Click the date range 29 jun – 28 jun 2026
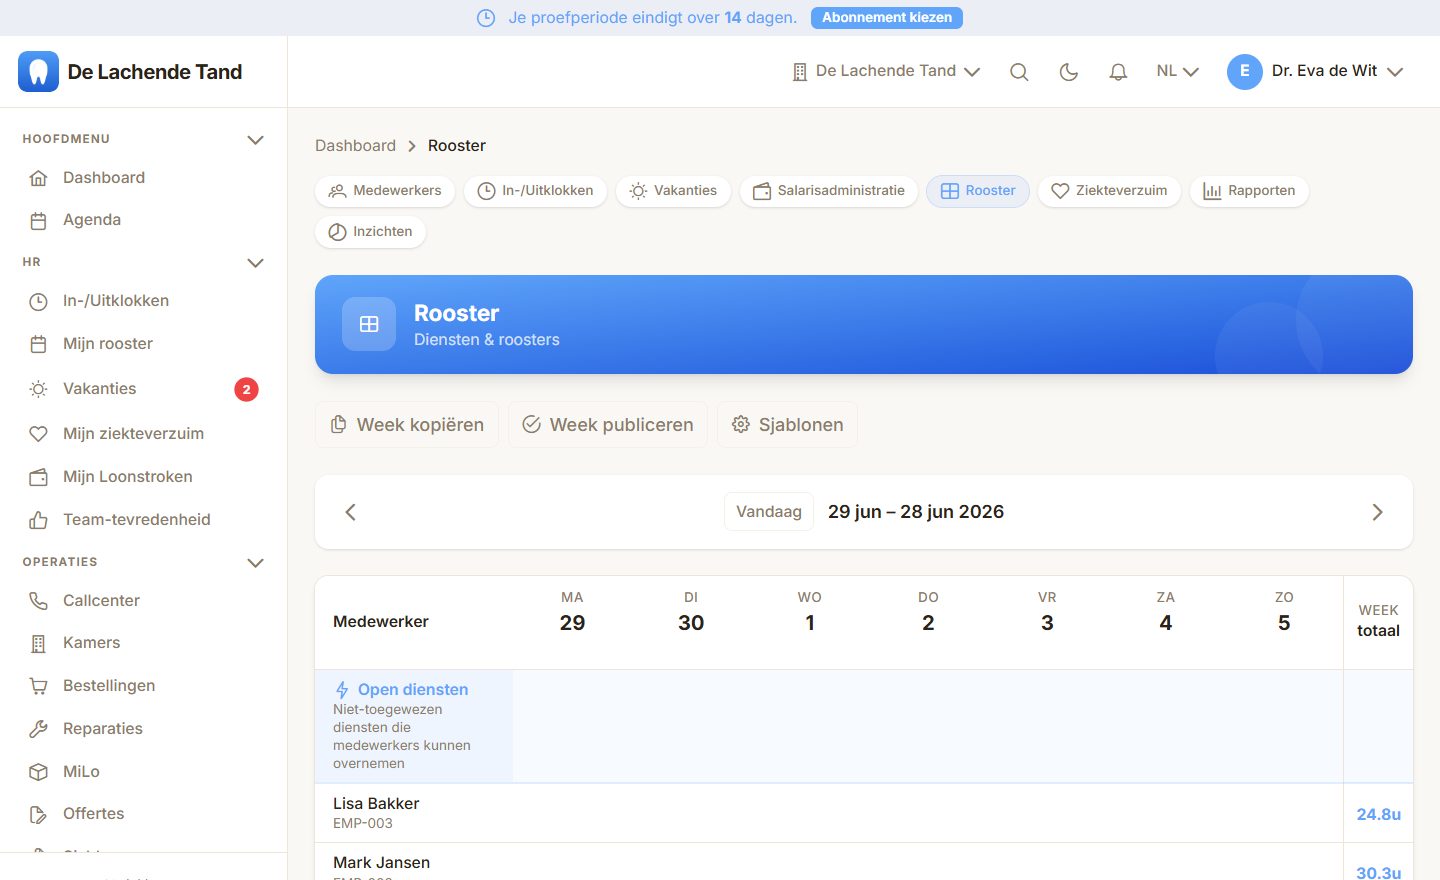This screenshot has height=880, width=1440. [916, 512]
